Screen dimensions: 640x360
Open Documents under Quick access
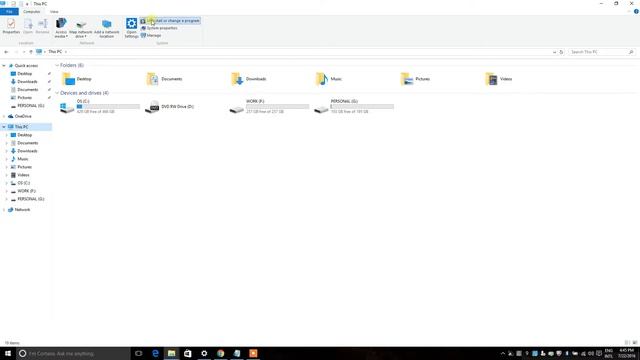pos(27,90)
